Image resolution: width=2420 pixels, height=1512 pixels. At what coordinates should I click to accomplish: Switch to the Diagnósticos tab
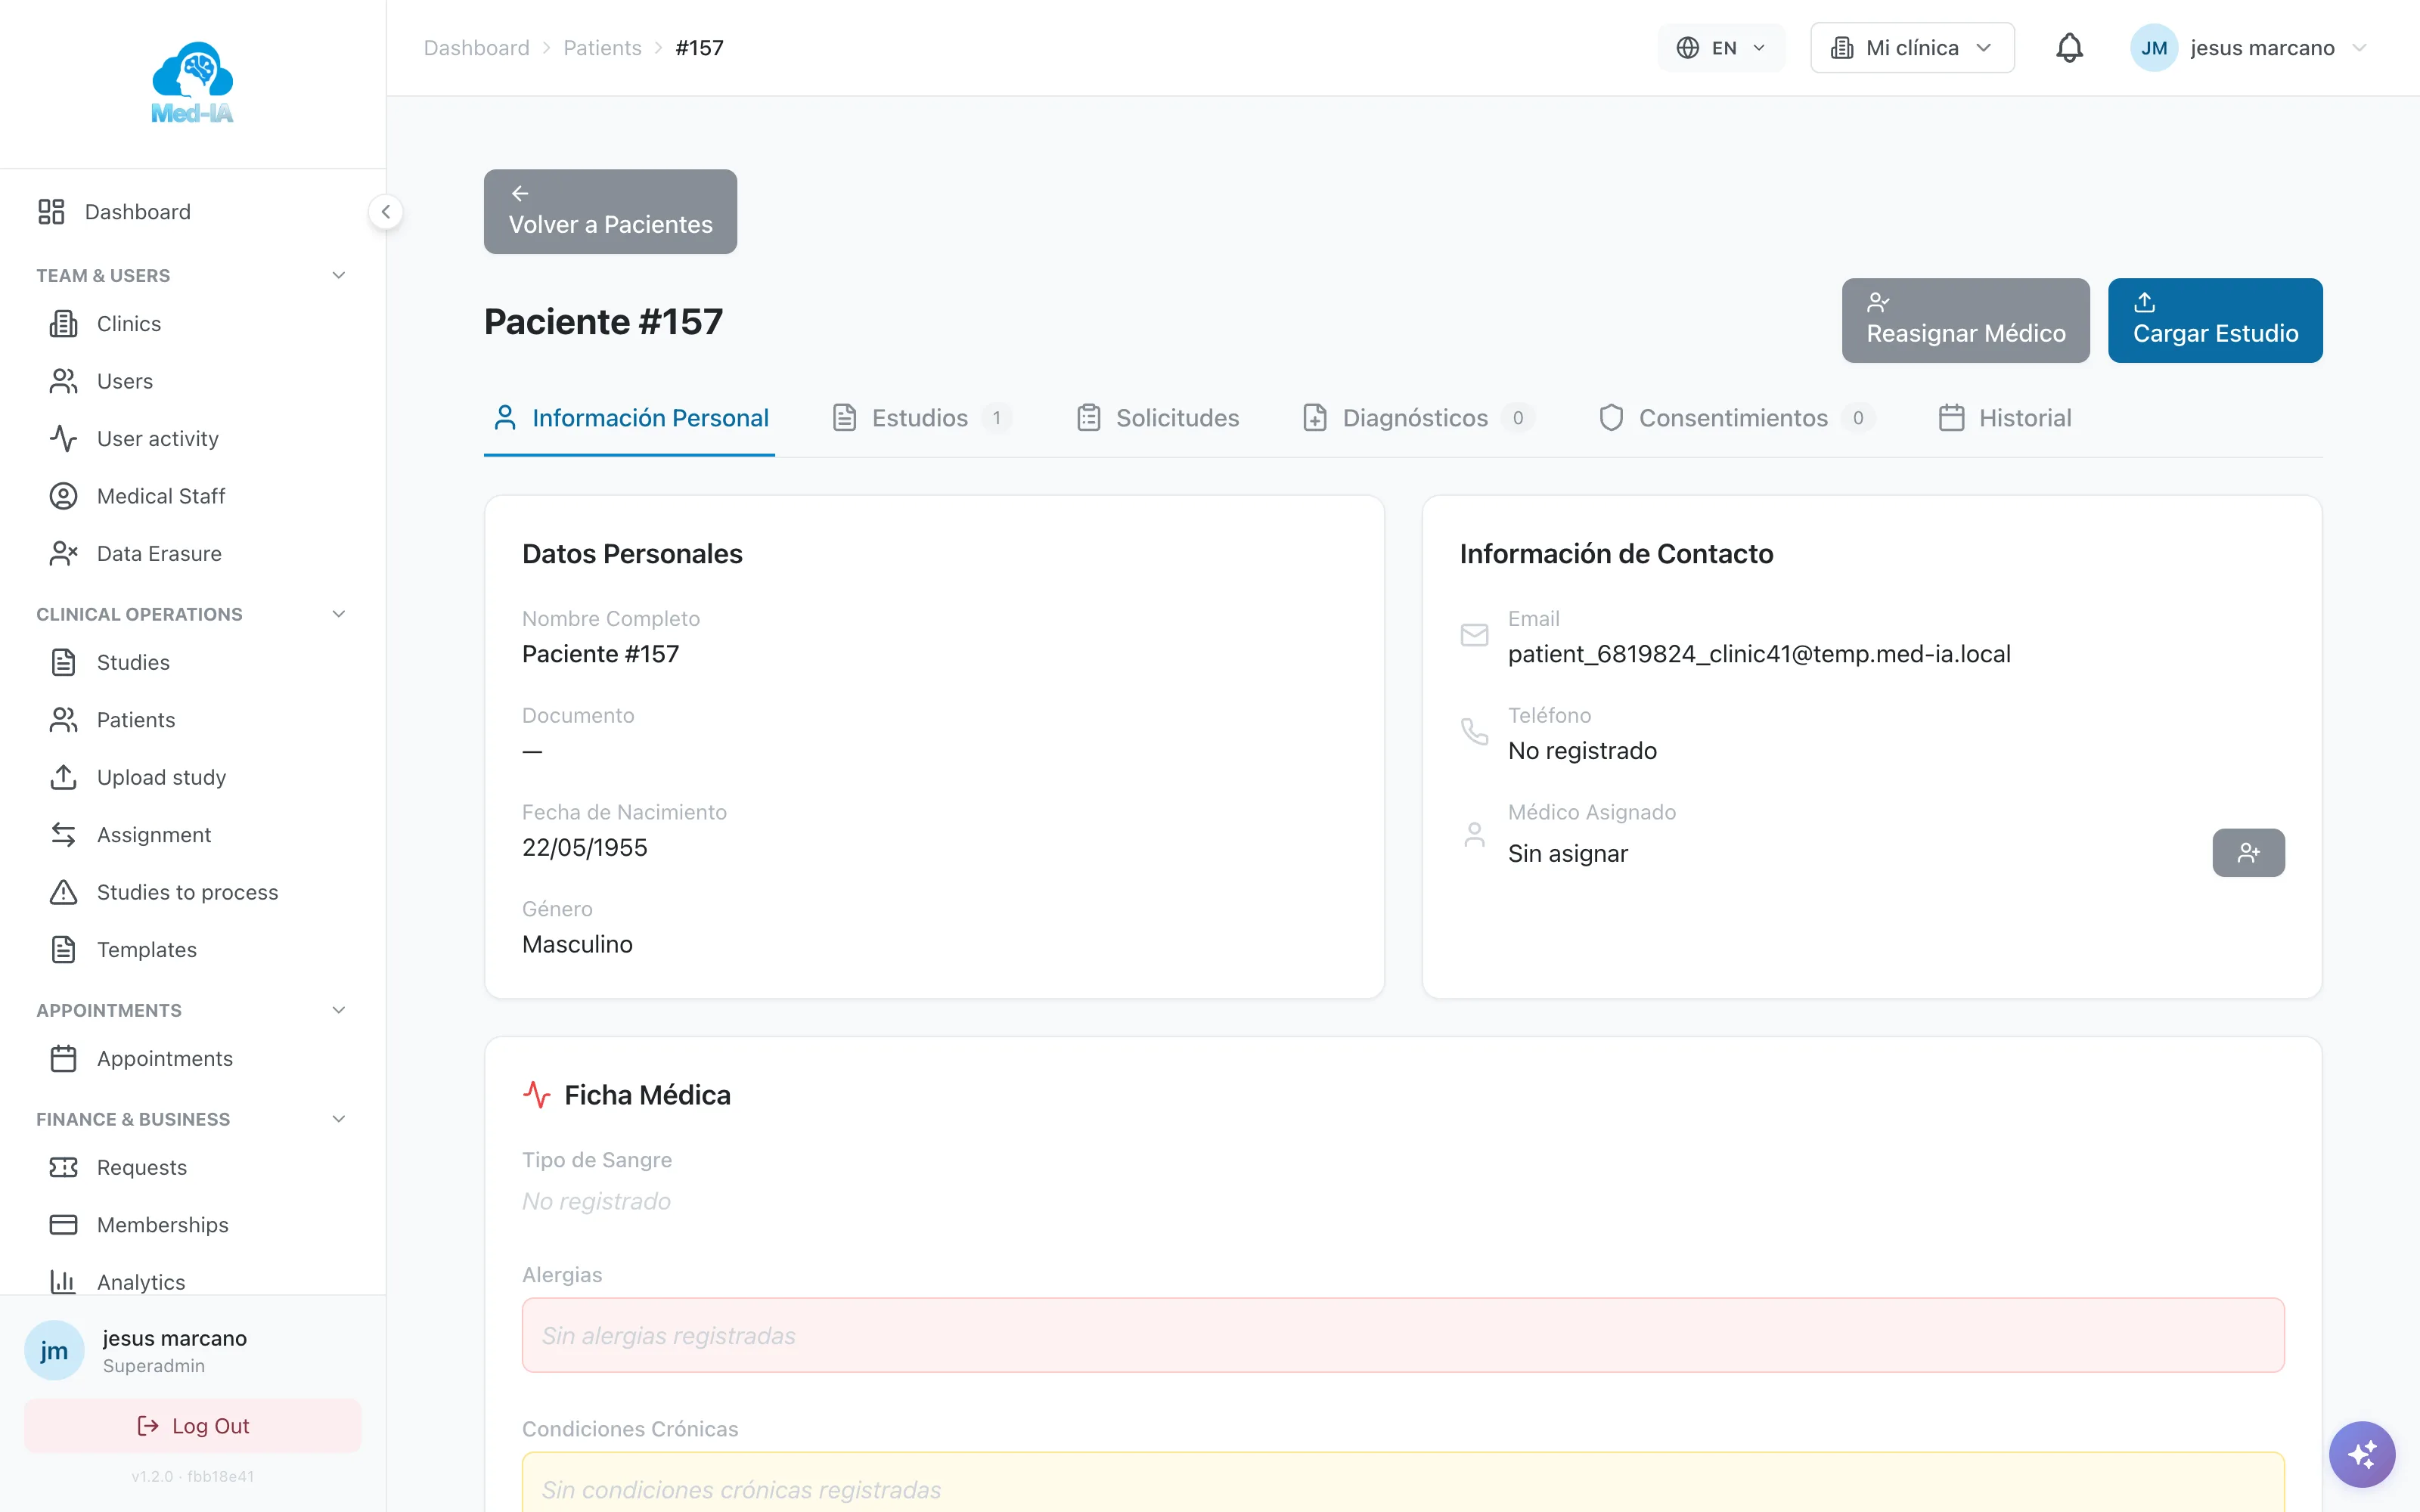pos(1418,418)
